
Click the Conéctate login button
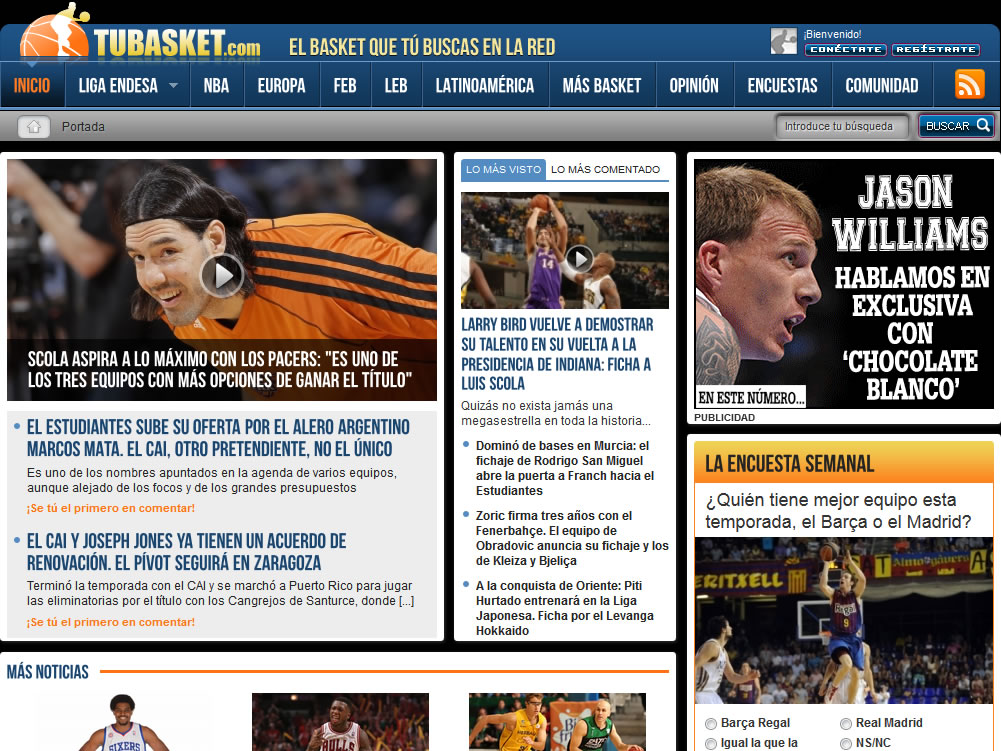point(846,49)
